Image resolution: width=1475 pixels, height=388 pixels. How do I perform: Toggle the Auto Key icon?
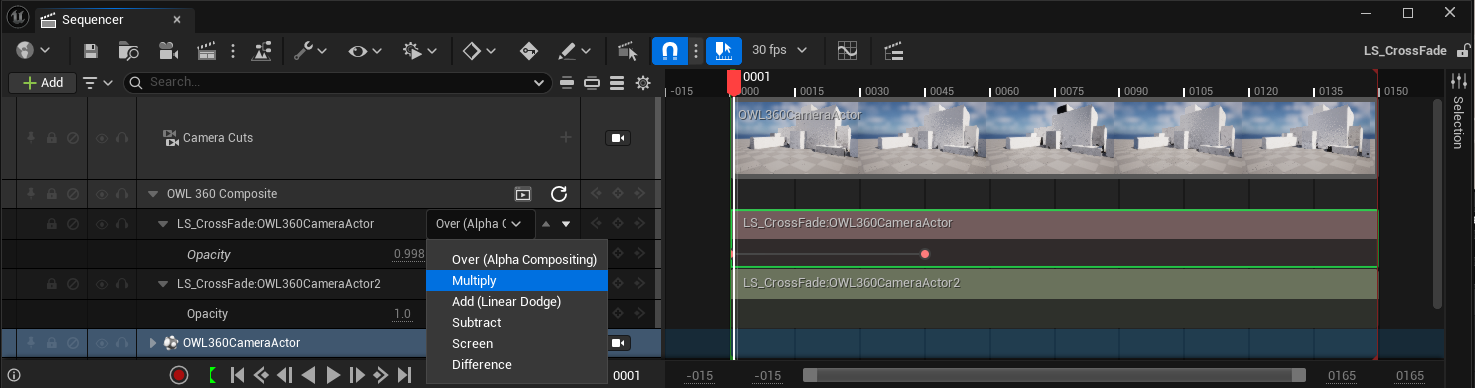529,50
